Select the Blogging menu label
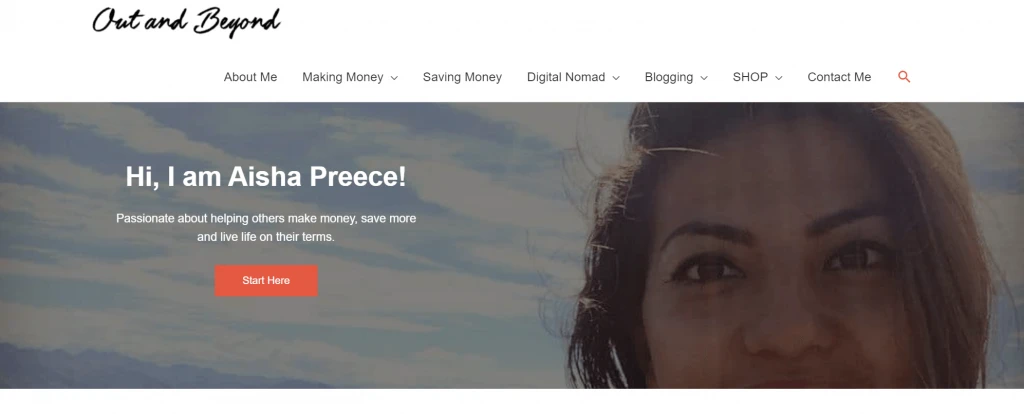The image size is (1024, 414). pos(669,77)
